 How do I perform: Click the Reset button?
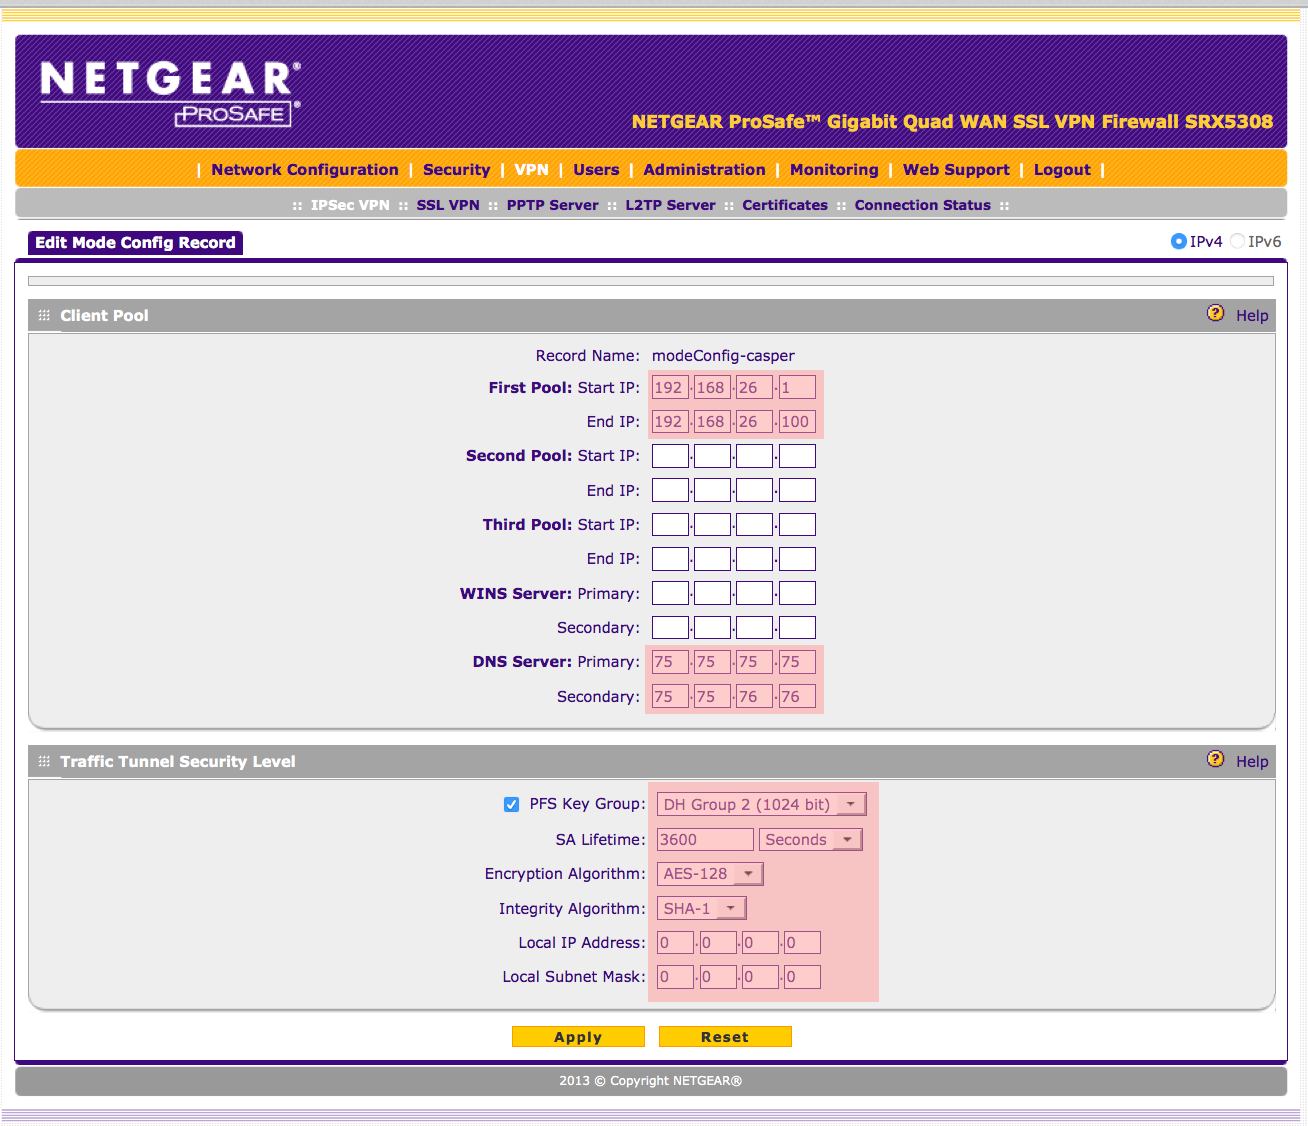coord(725,1037)
